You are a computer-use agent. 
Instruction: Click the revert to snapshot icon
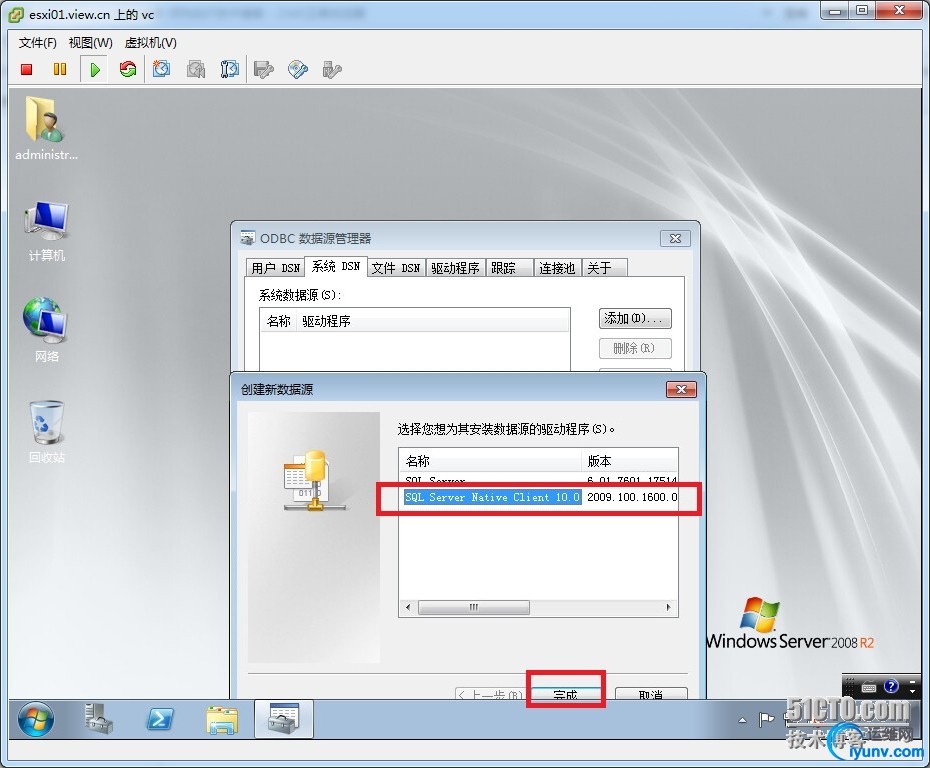tap(196, 69)
